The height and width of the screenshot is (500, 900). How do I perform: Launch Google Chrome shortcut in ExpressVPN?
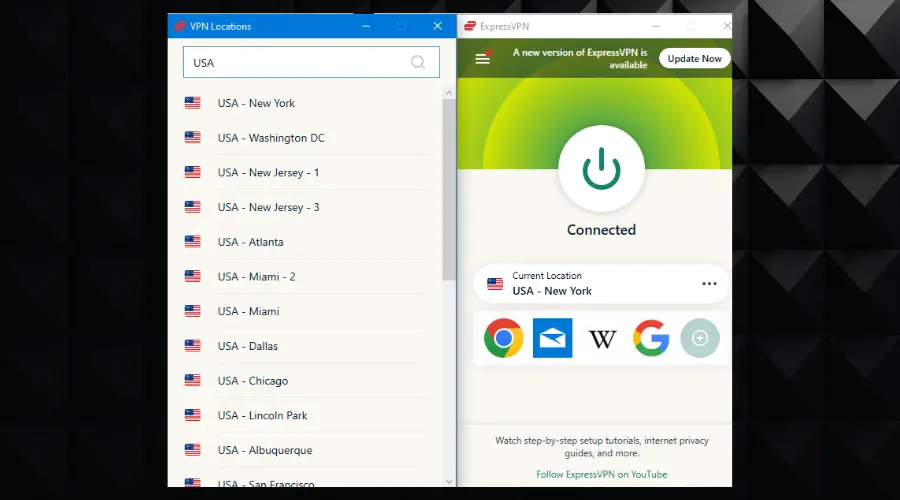click(x=503, y=338)
